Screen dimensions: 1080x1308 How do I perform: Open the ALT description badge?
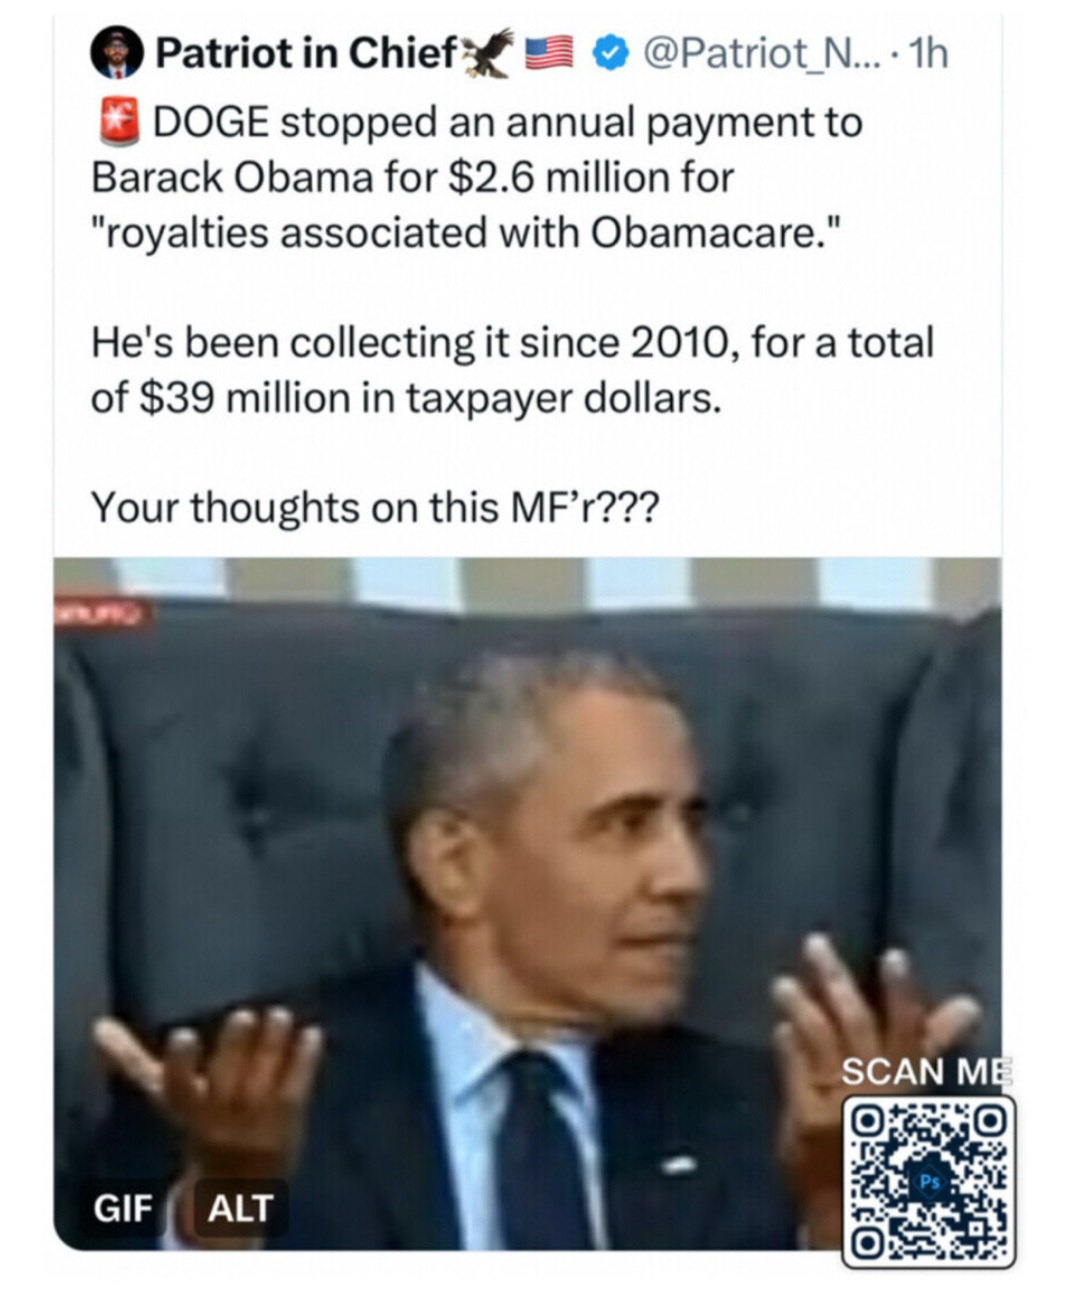click(x=240, y=1208)
